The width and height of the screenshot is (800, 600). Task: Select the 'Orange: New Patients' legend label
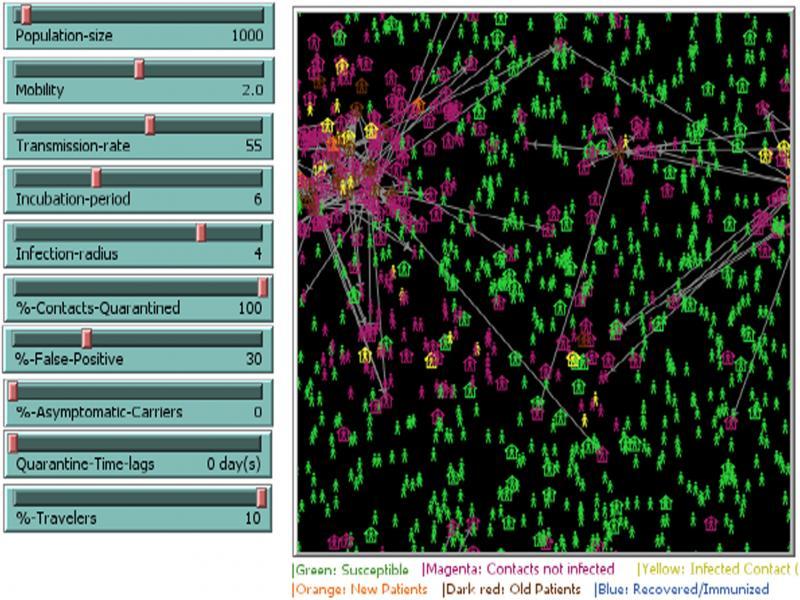click(x=359, y=589)
